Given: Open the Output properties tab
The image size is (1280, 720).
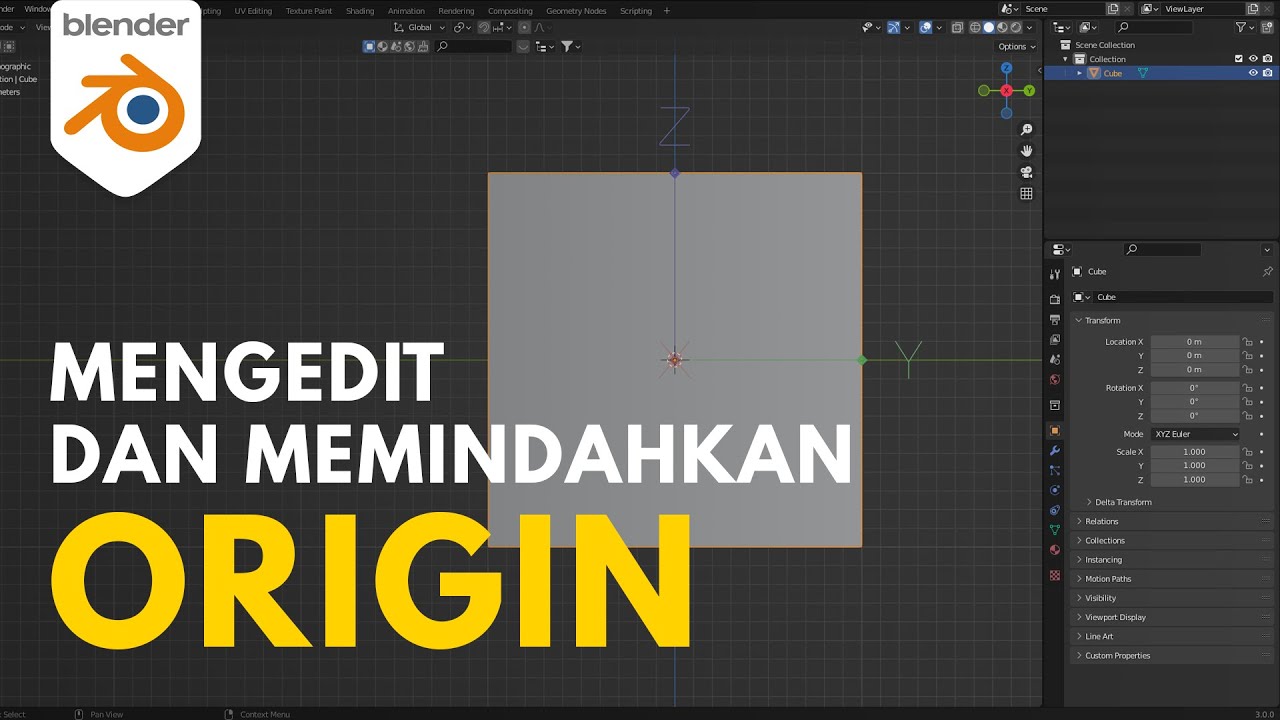Looking at the screenshot, I should click(1054, 319).
